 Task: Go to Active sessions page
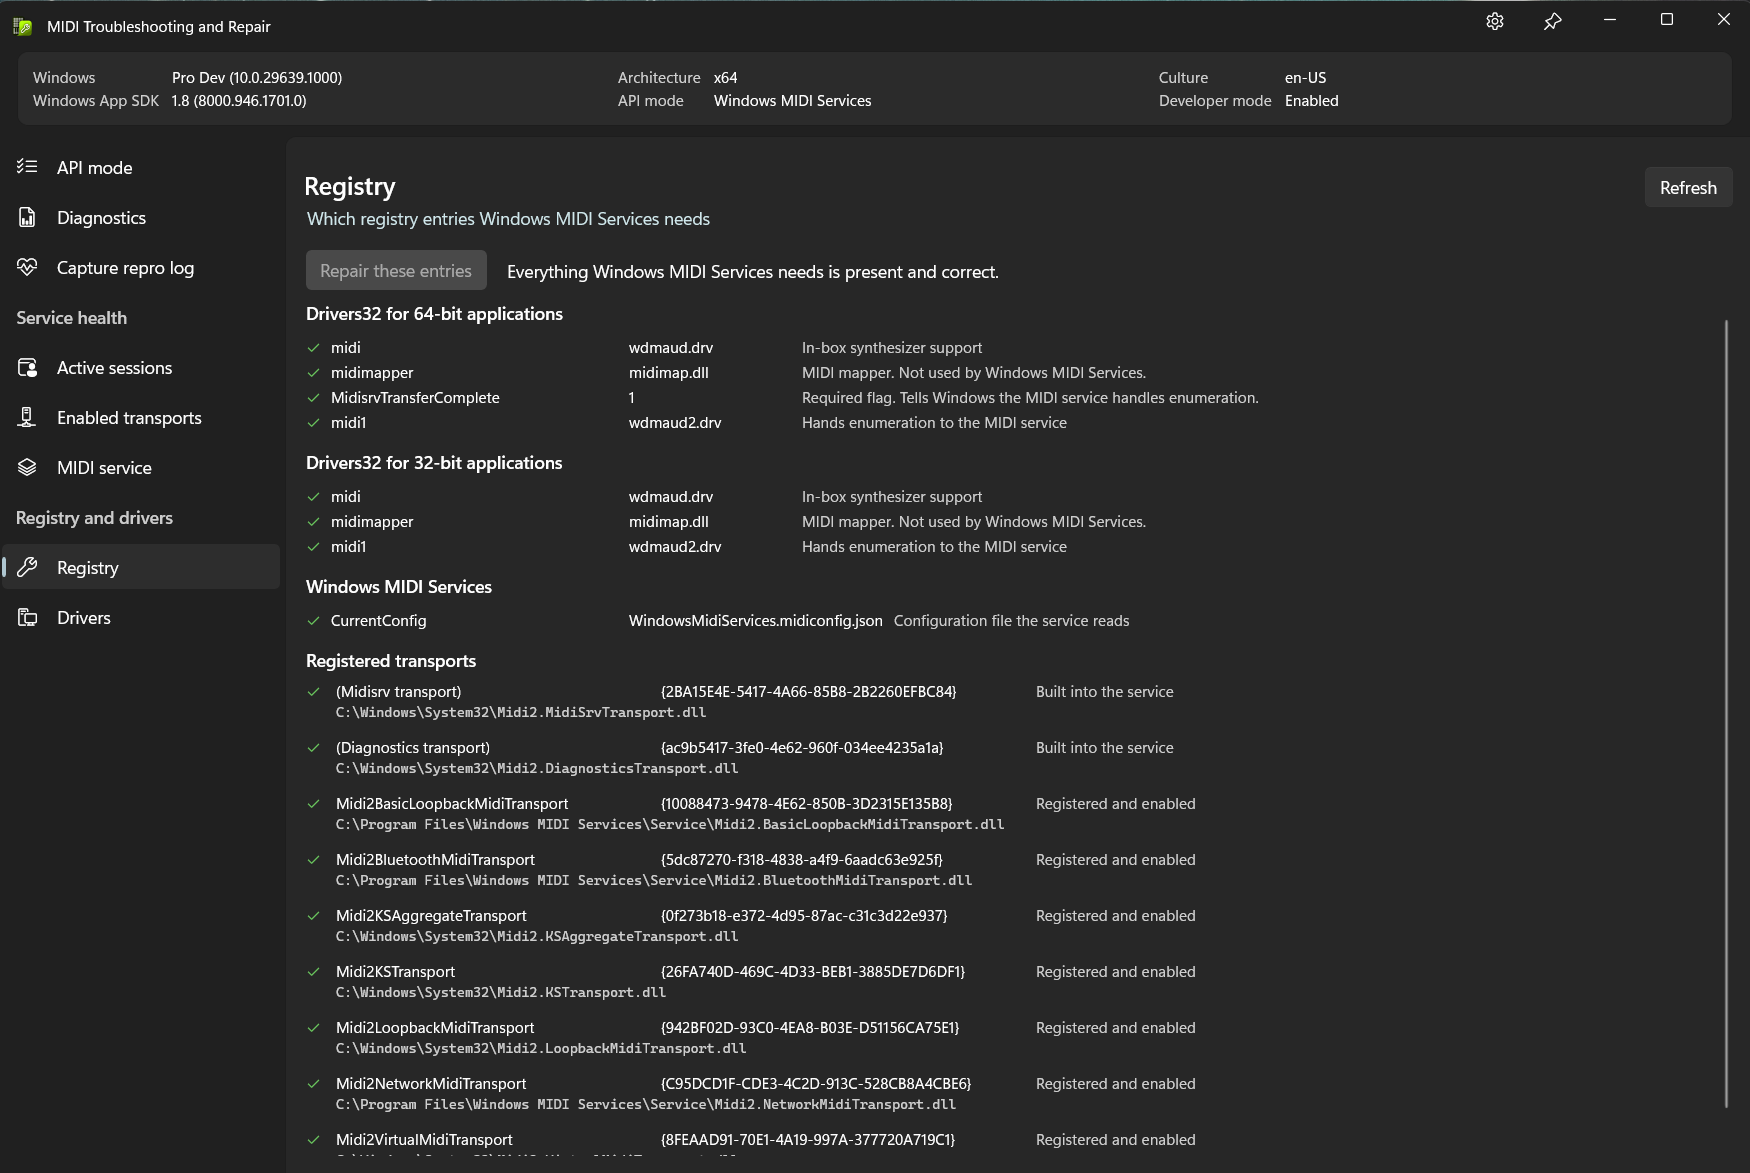tap(141, 367)
